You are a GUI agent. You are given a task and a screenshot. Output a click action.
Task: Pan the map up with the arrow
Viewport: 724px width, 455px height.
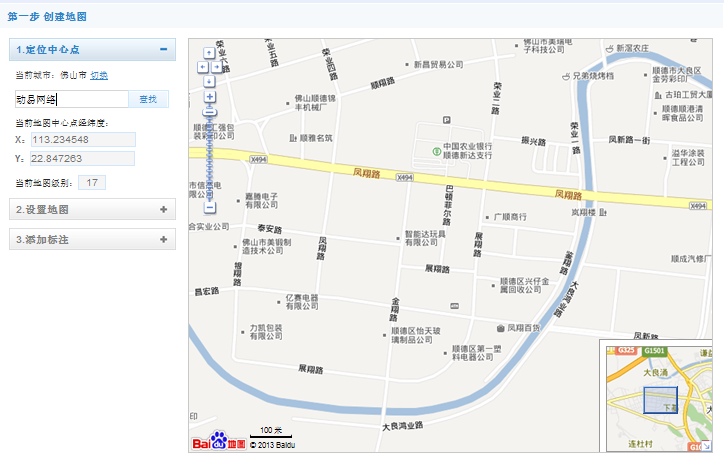click(209, 53)
